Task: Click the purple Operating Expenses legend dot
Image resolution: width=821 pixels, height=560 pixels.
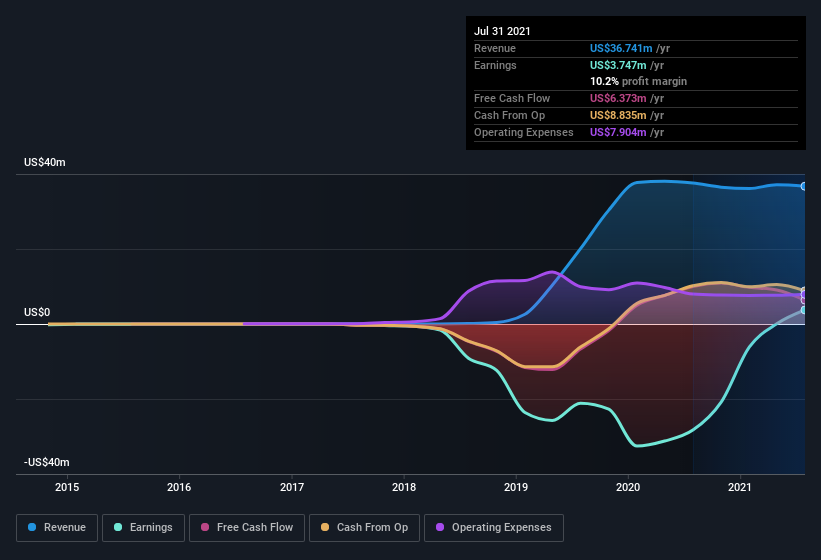Action: (440, 527)
